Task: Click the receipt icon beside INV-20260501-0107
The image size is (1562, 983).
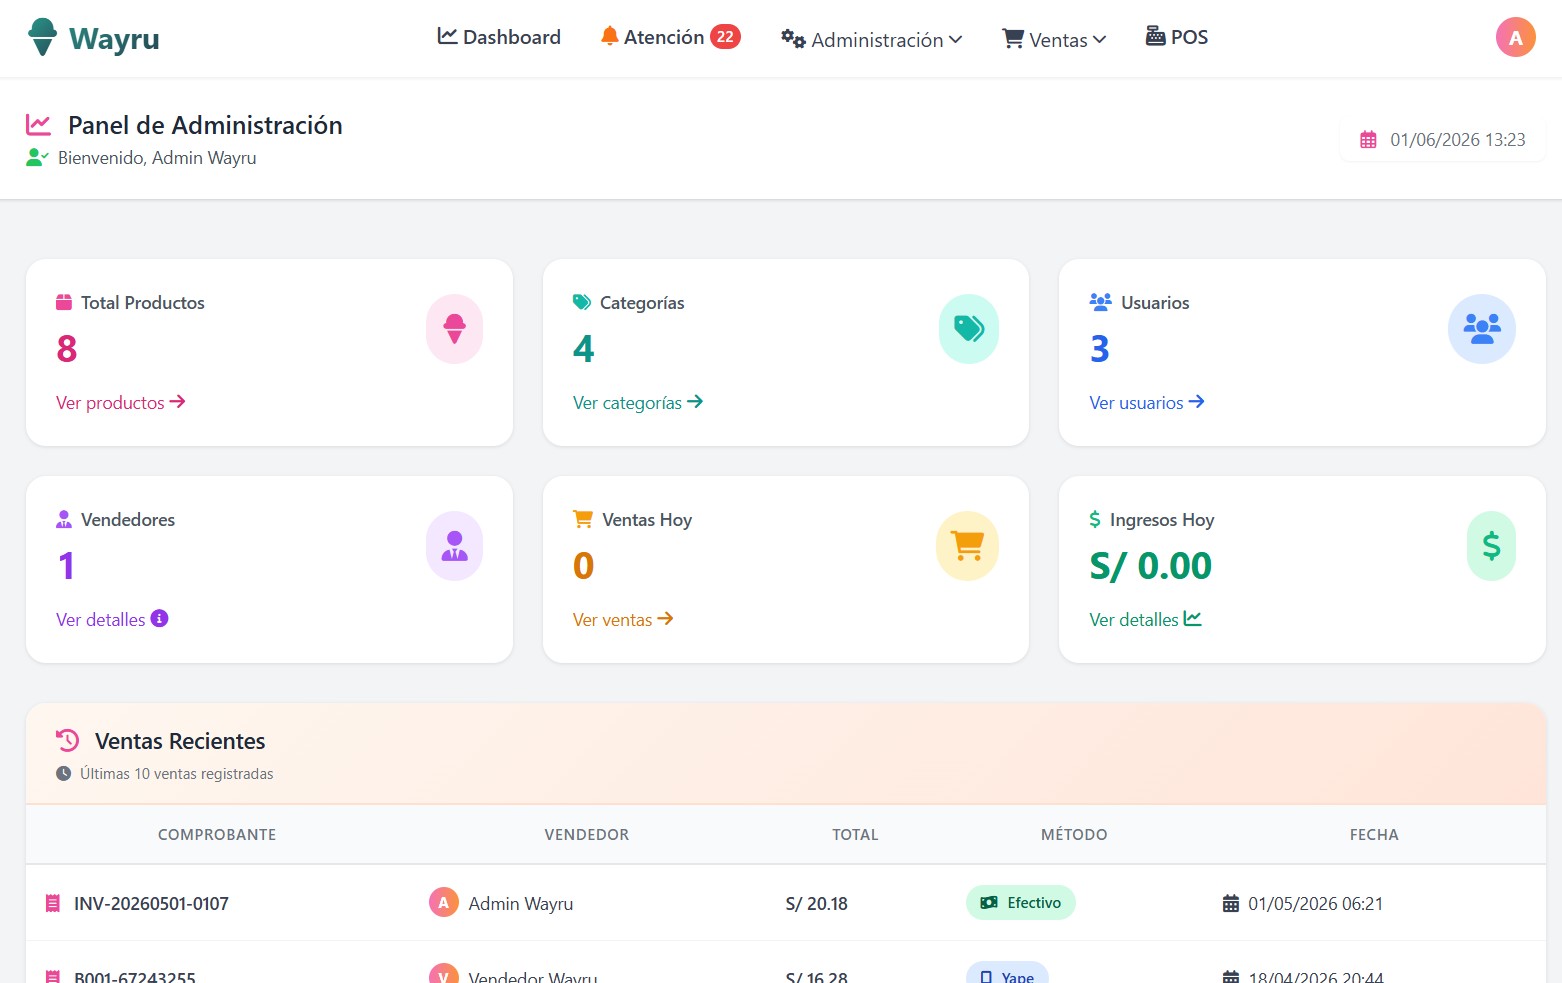Action: pyautogui.click(x=53, y=903)
